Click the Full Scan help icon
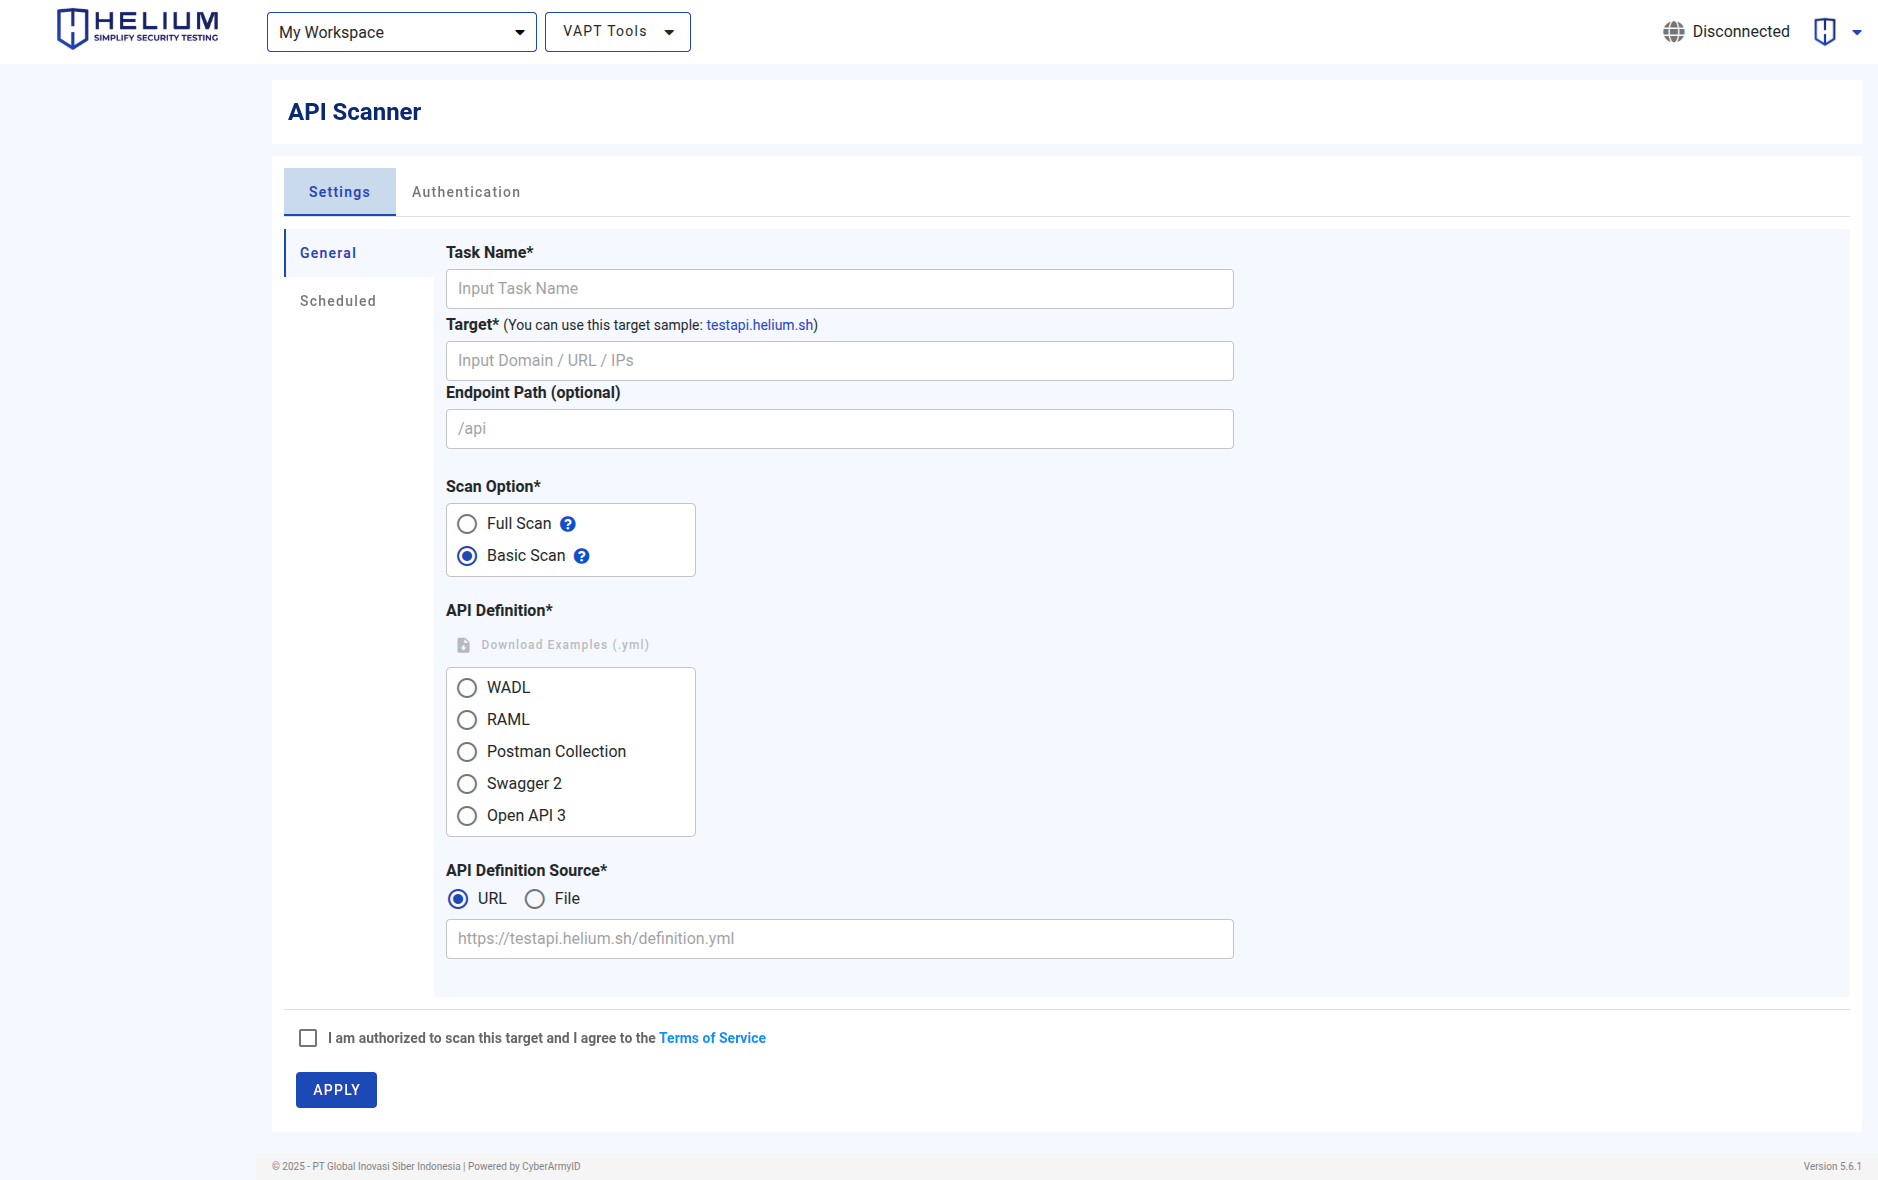 [567, 523]
